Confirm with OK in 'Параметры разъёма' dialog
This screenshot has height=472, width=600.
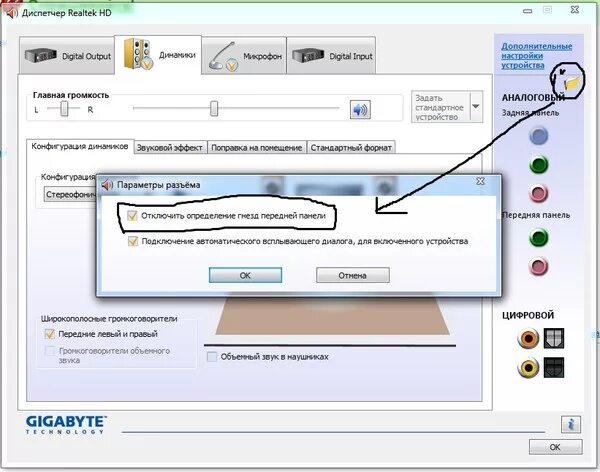[245, 275]
